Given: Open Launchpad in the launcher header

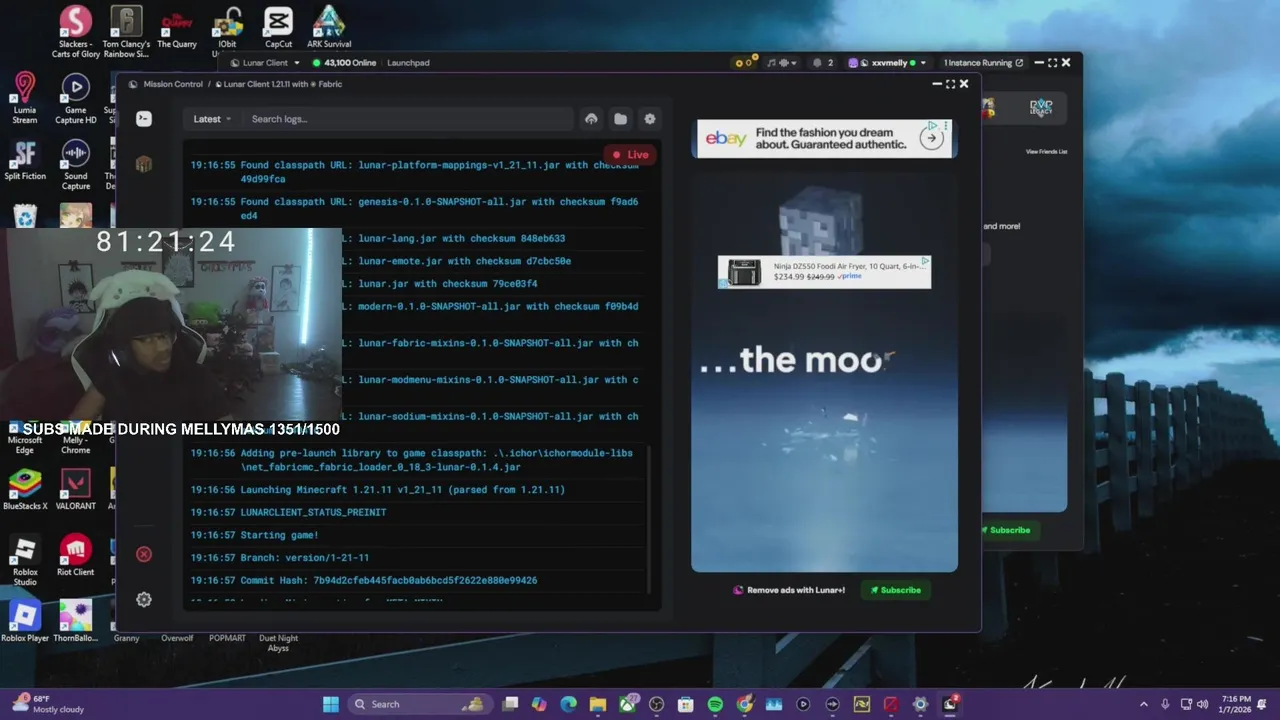Looking at the screenshot, I should [x=408, y=63].
